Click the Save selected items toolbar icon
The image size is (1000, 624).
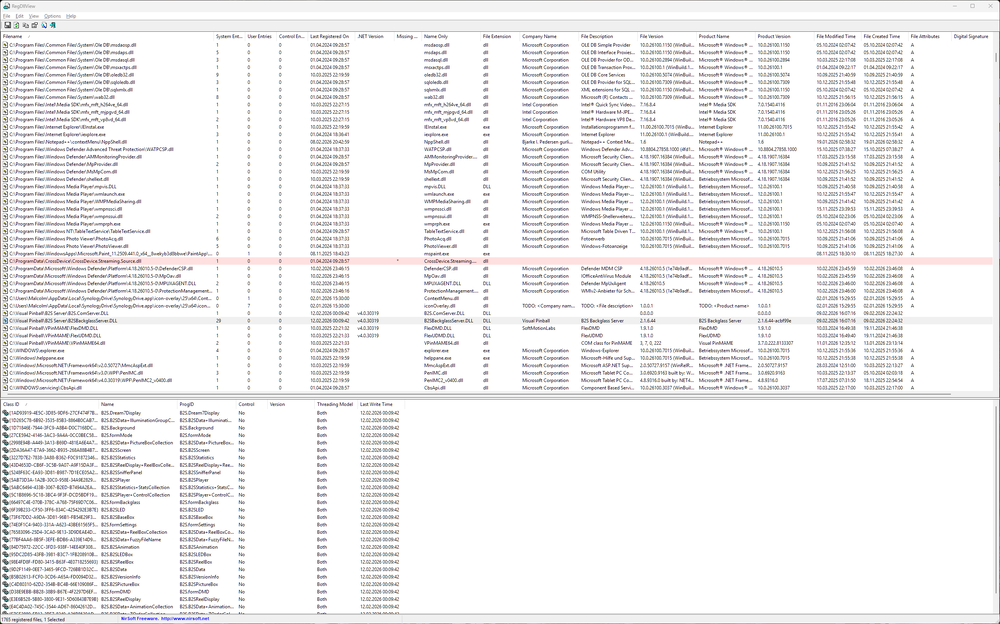[x=8, y=25]
